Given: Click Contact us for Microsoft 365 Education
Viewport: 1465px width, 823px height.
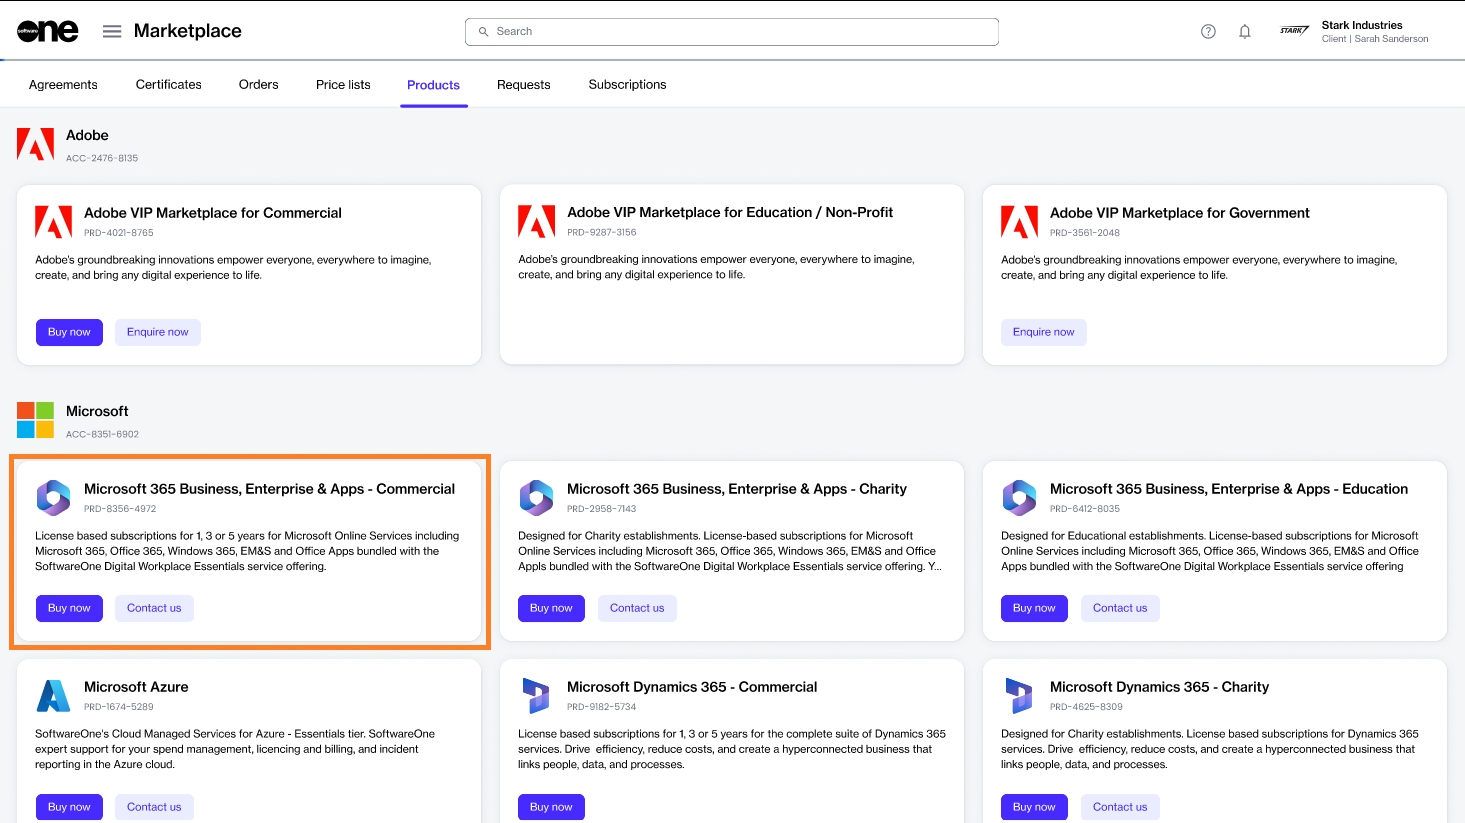Looking at the screenshot, I should pos(1120,608).
